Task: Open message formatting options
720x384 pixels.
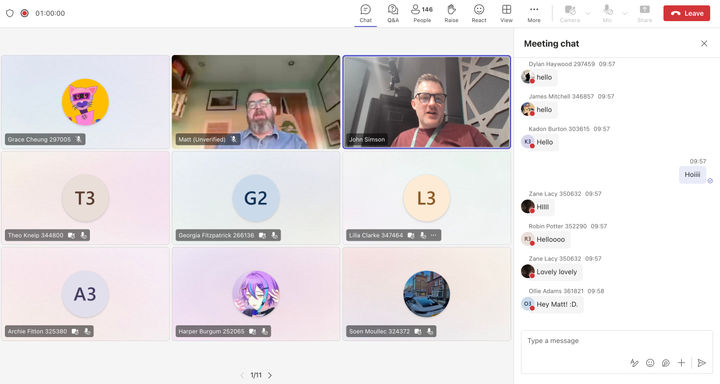Action: click(634, 363)
